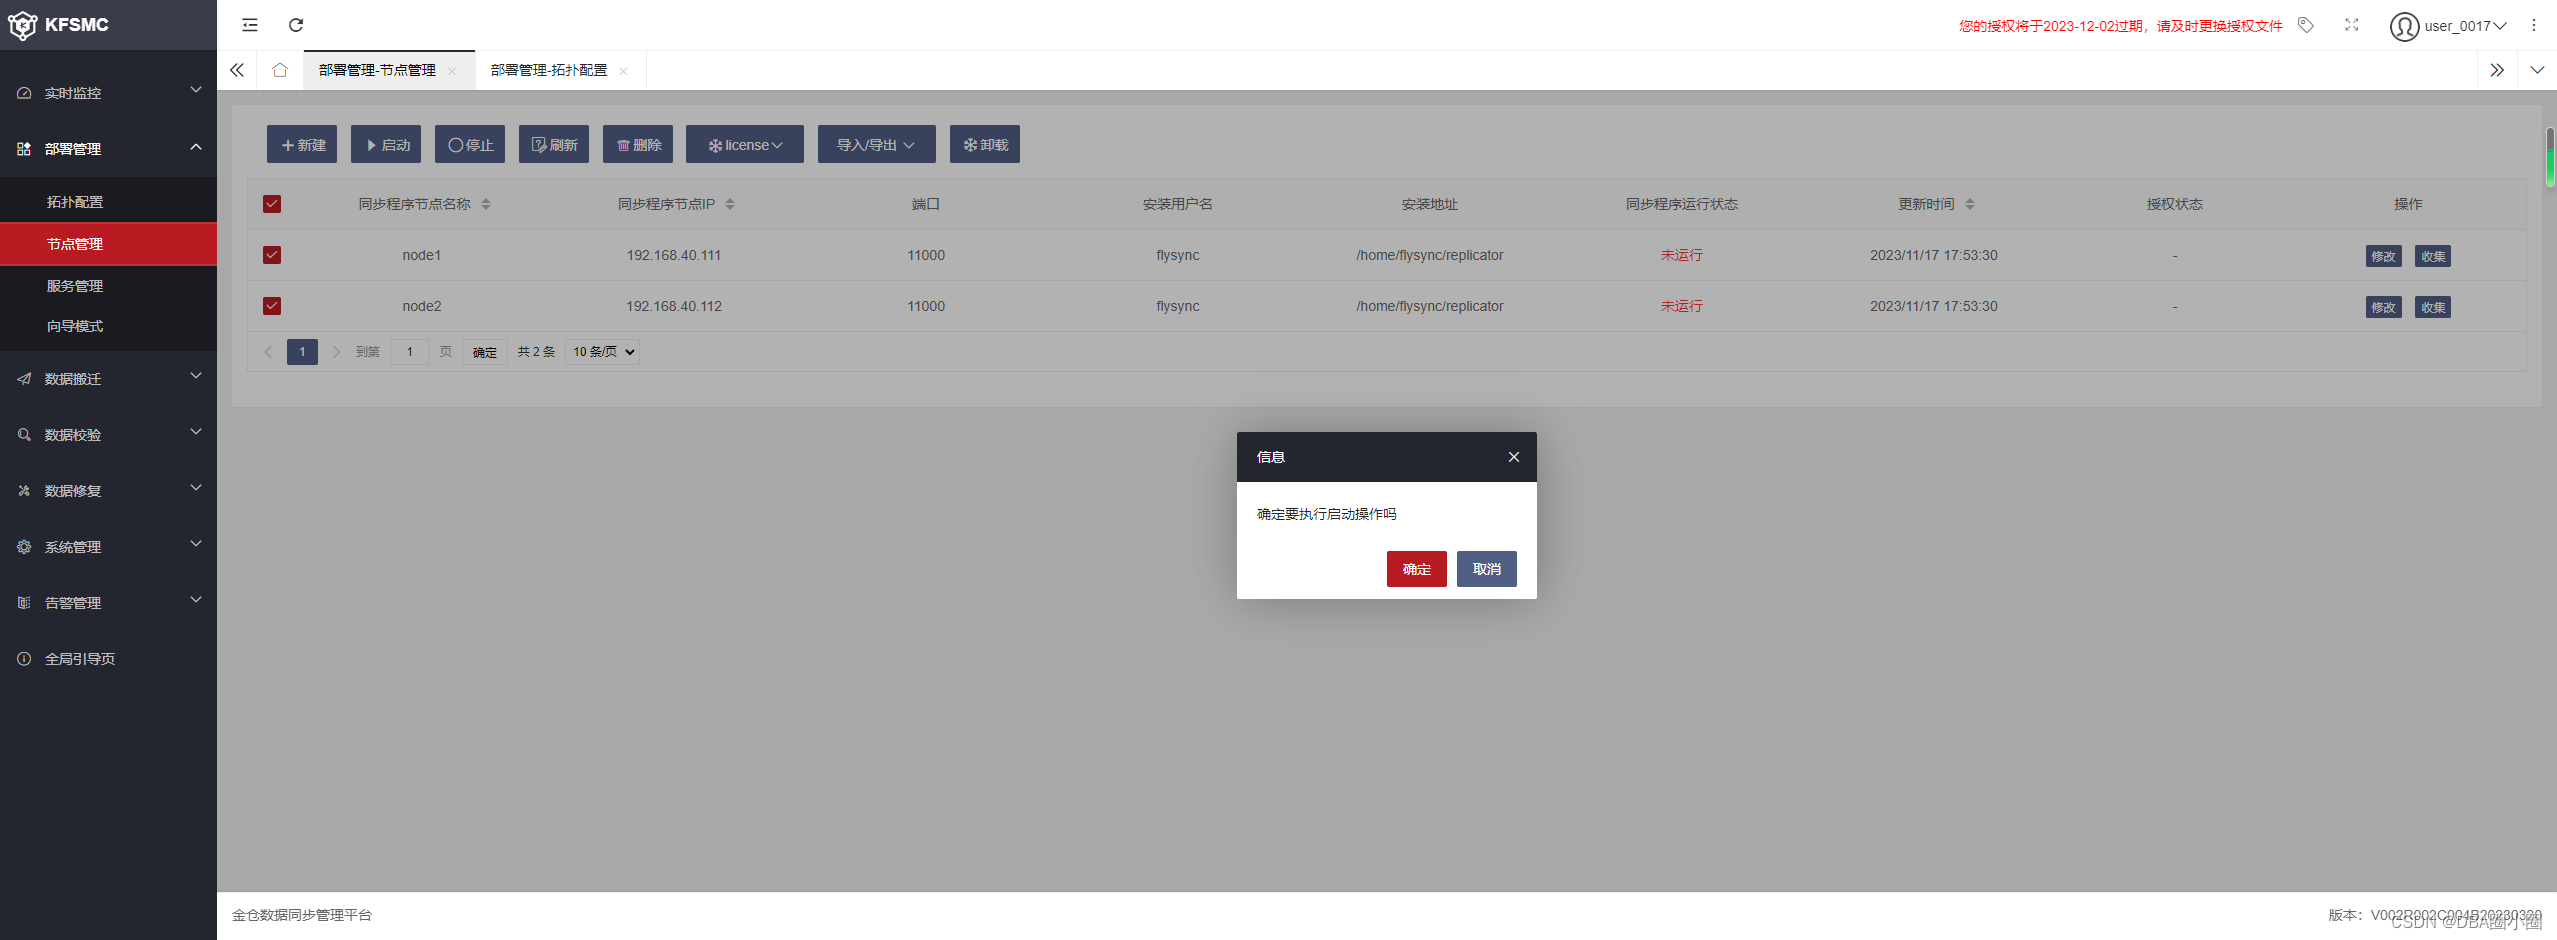Open 向导模式 in the sidebar
This screenshot has height=940, width=2557.
pyautogui.click(x=108, y=326)
